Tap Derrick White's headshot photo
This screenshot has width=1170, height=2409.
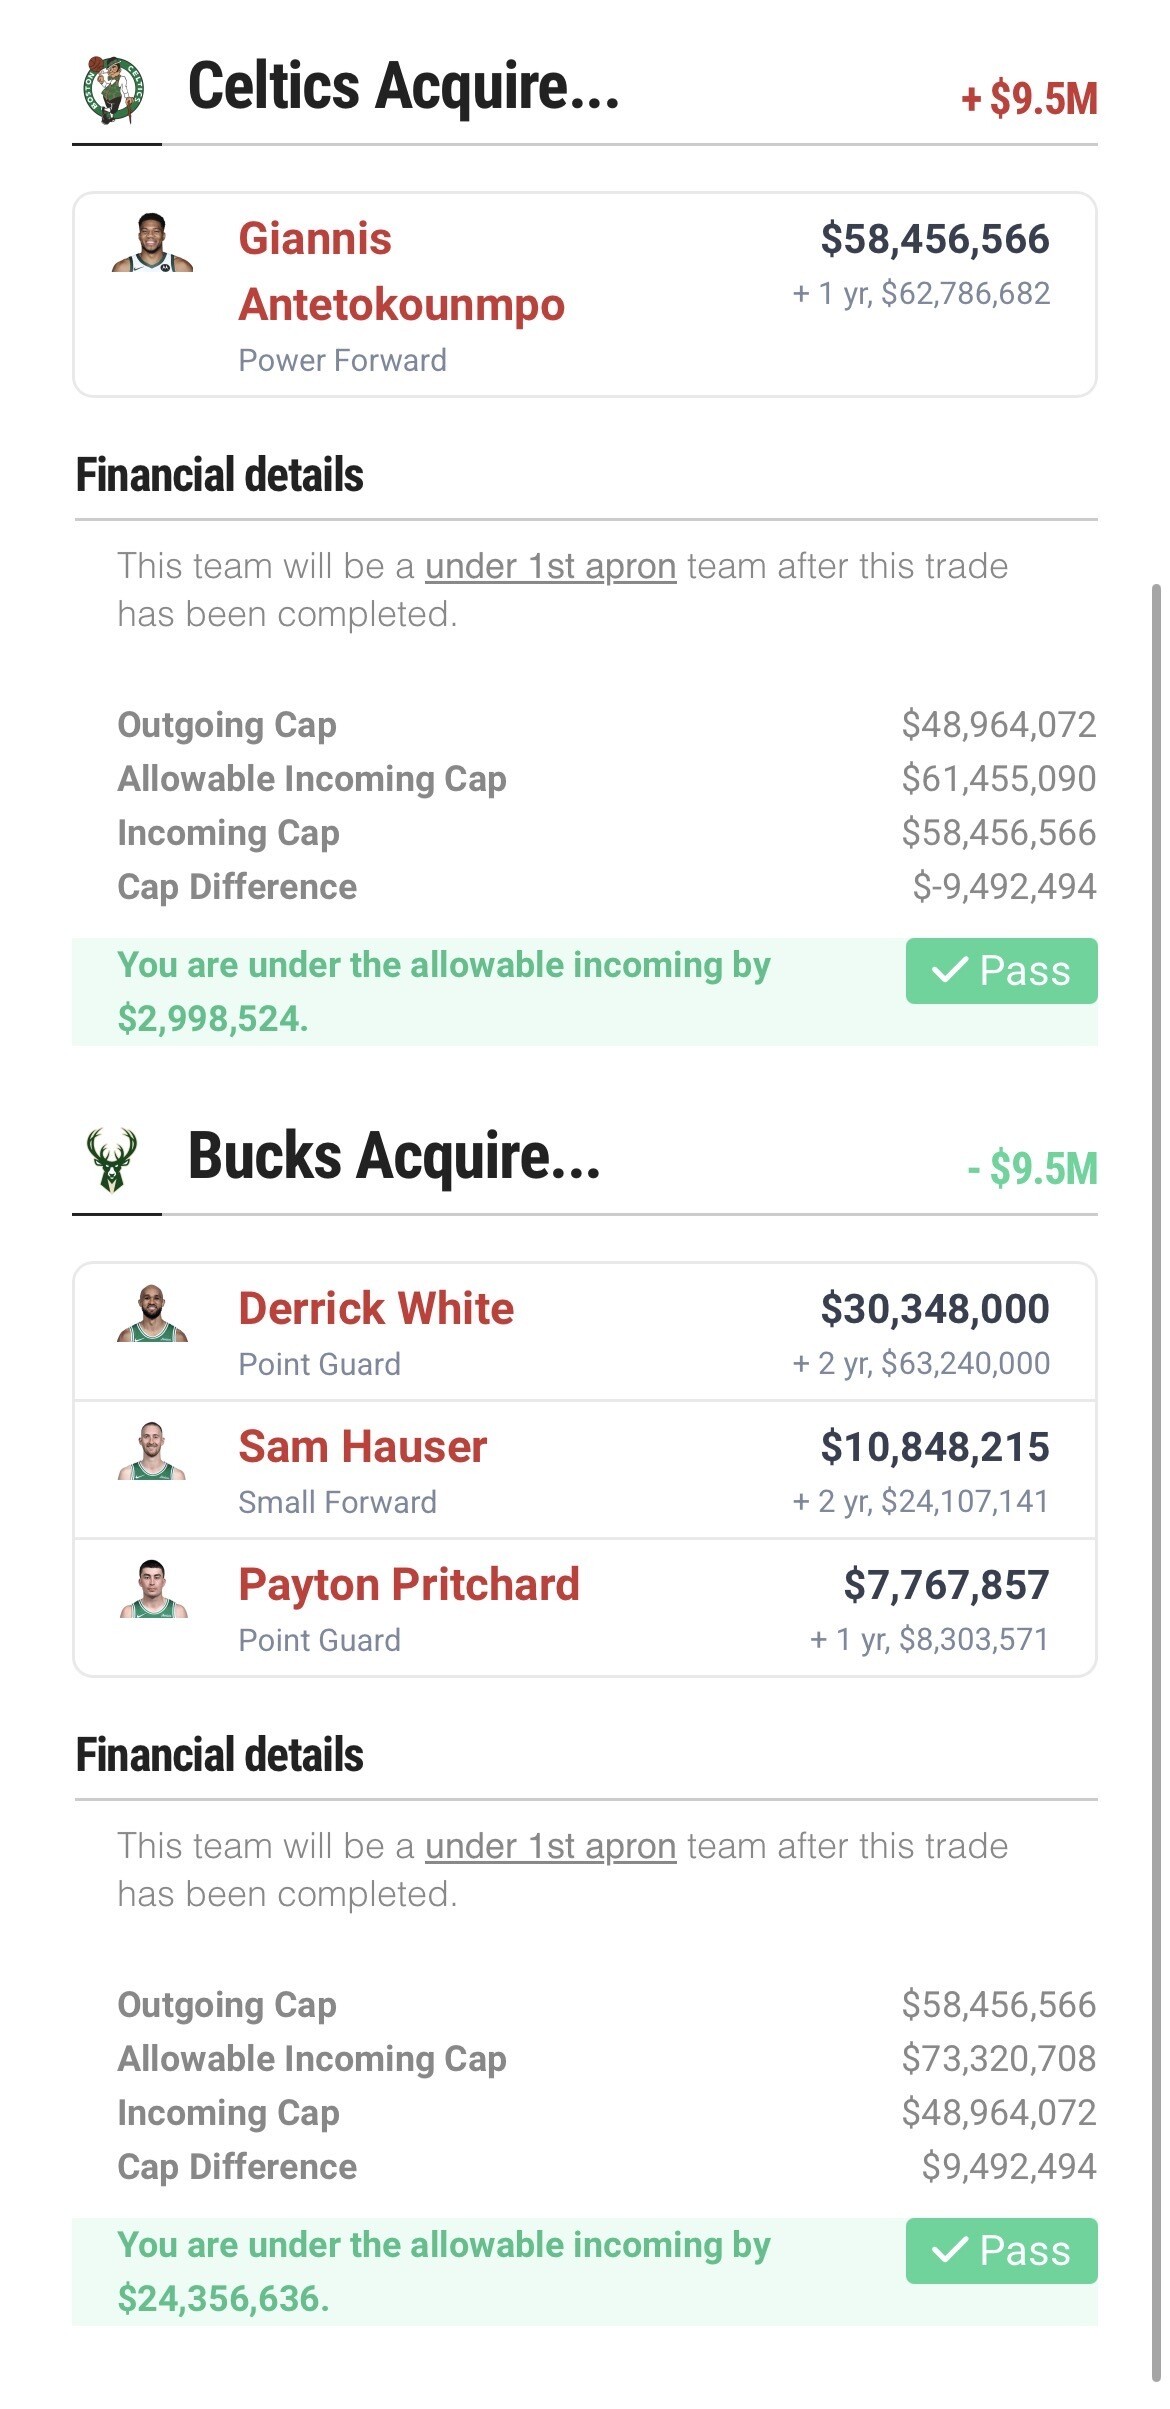(x=152, y=1314)
